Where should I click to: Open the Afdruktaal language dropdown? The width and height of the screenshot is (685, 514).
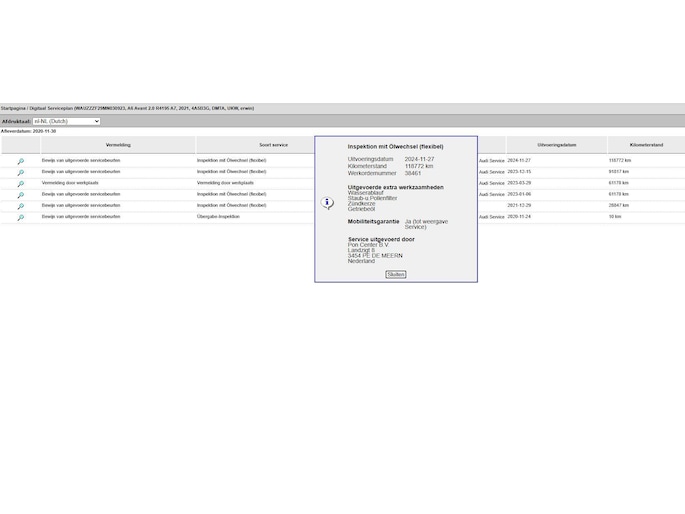66,121
